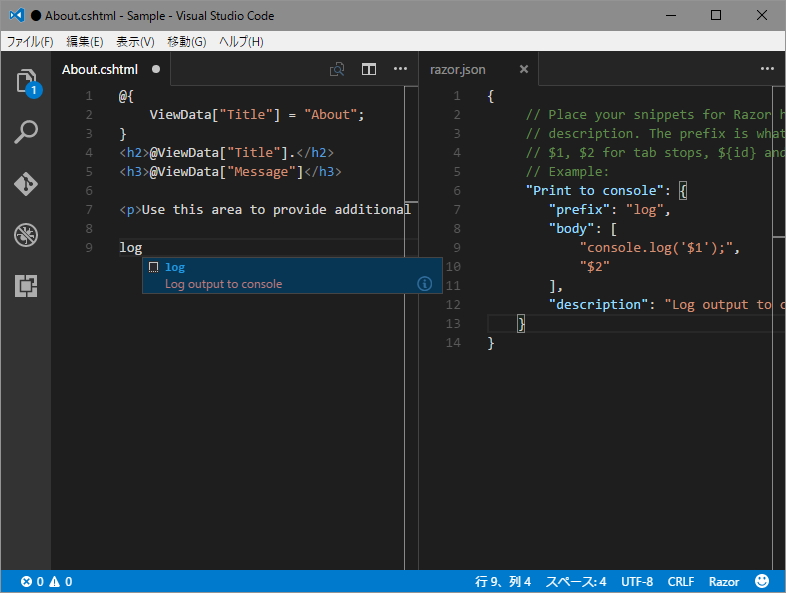Open the ヘルプ(H) menu
786x593 pixels.
pos(241,42)
